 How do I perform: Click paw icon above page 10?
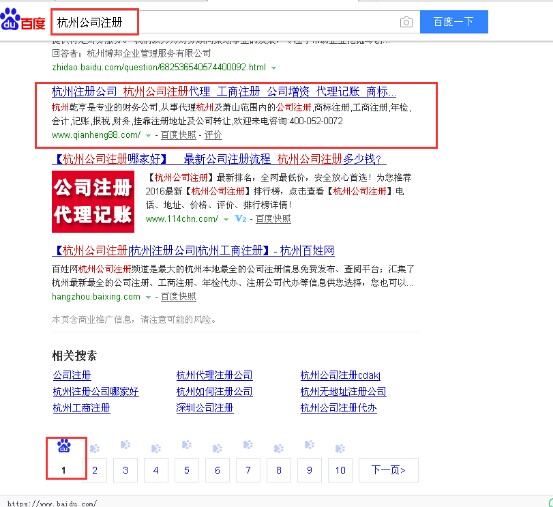tap(340, 448)
